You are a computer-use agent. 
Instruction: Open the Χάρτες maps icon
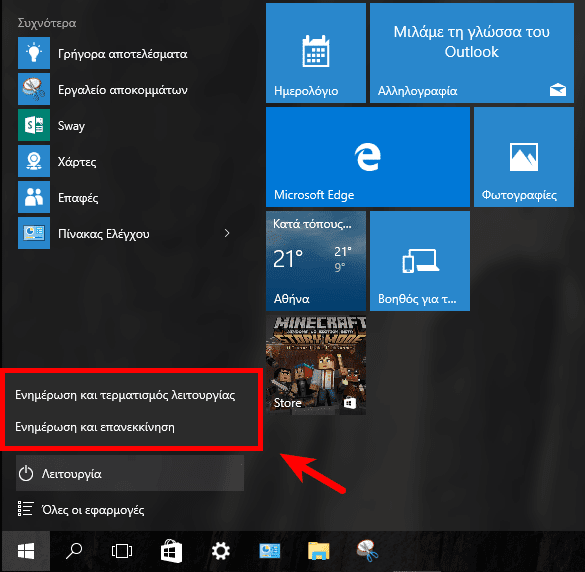(34, 161)
